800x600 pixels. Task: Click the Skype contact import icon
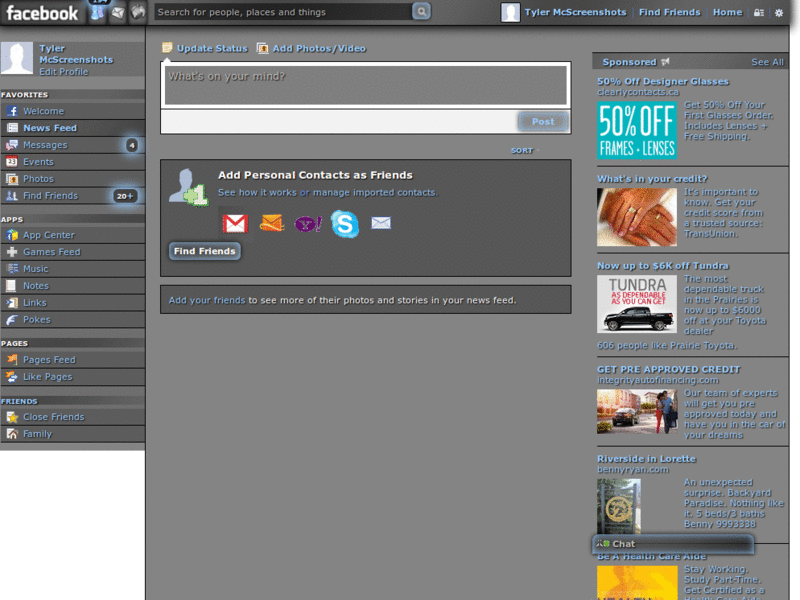[345, 223]
